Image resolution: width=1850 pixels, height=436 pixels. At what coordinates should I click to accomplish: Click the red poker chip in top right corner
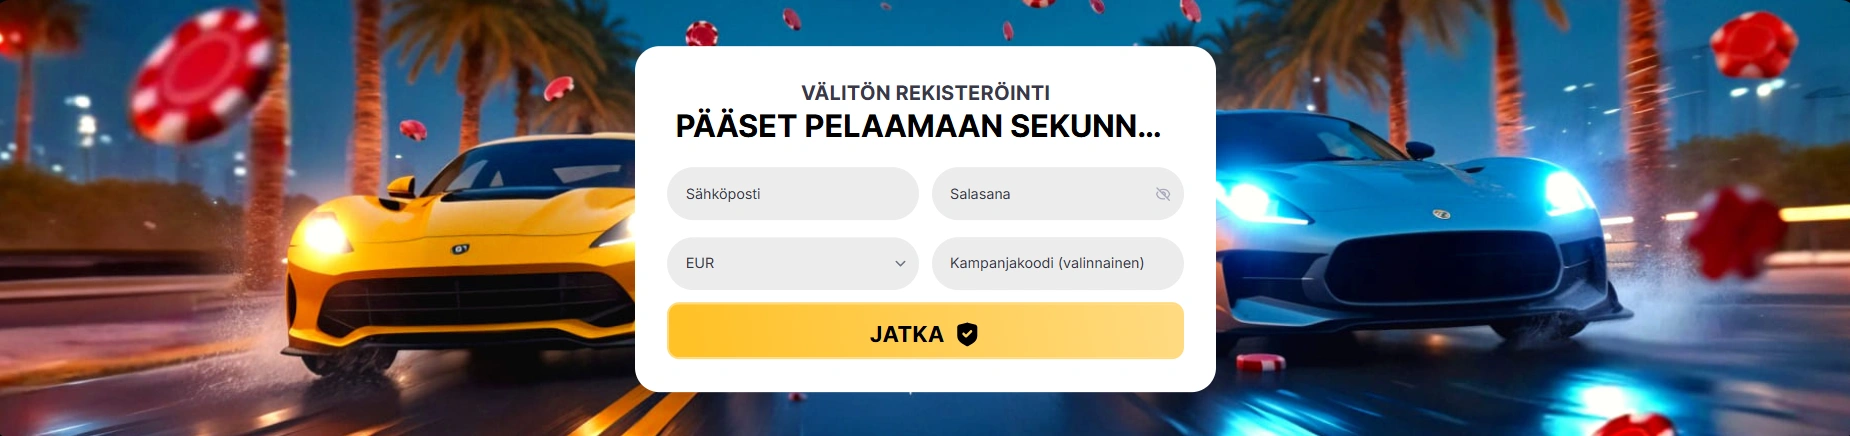(x=1752, y=45)
